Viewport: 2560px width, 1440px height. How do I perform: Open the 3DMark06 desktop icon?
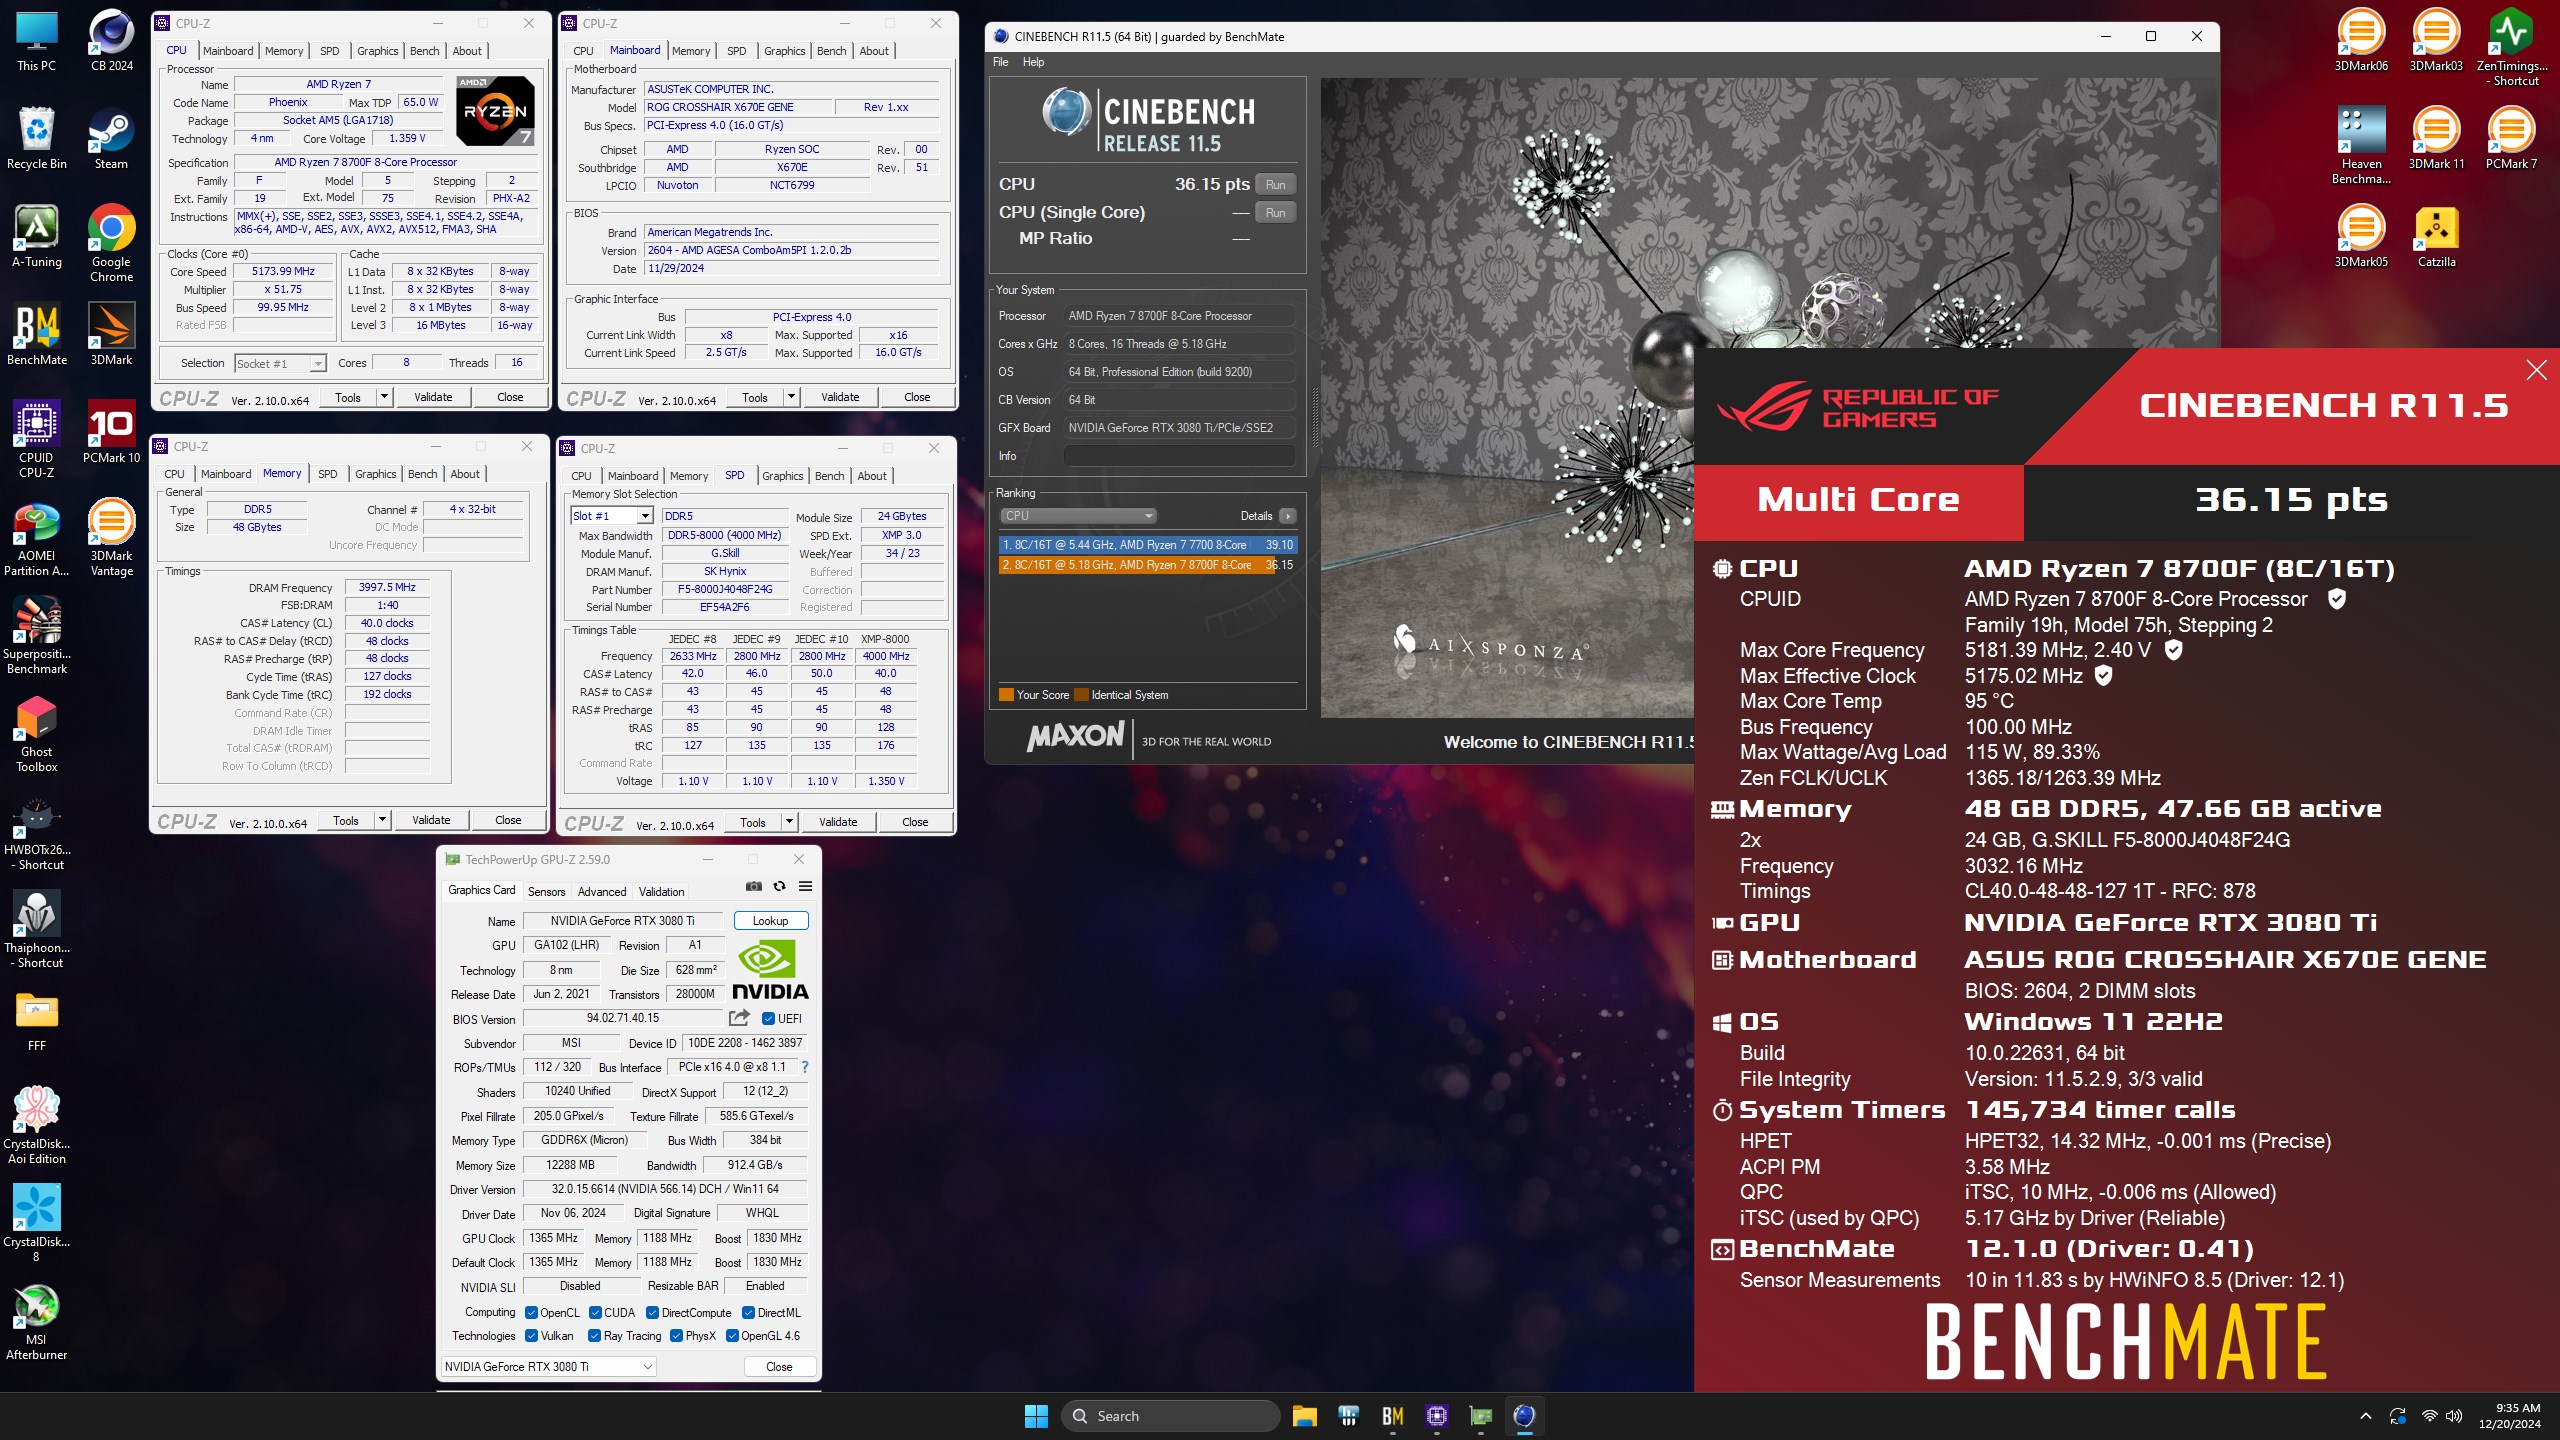[2361, 41]
